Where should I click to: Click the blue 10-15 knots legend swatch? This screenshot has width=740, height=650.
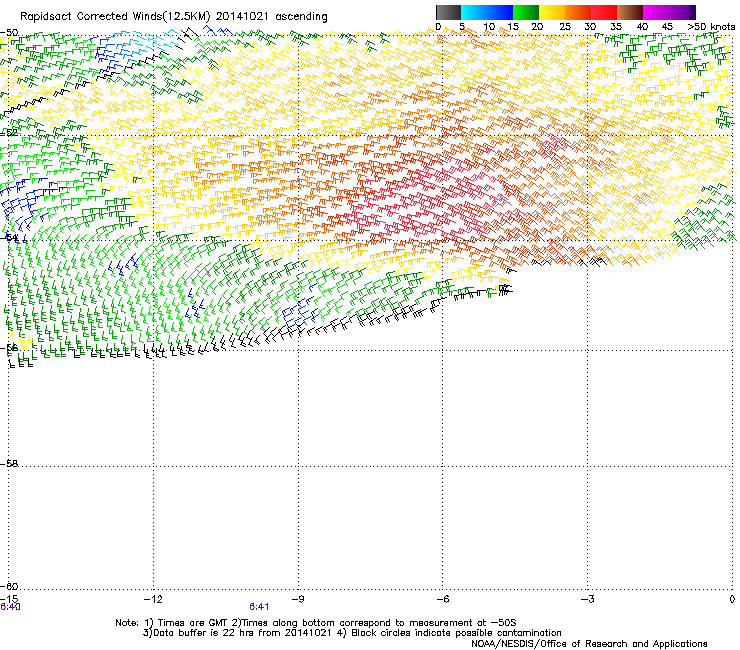pos(500,12)
